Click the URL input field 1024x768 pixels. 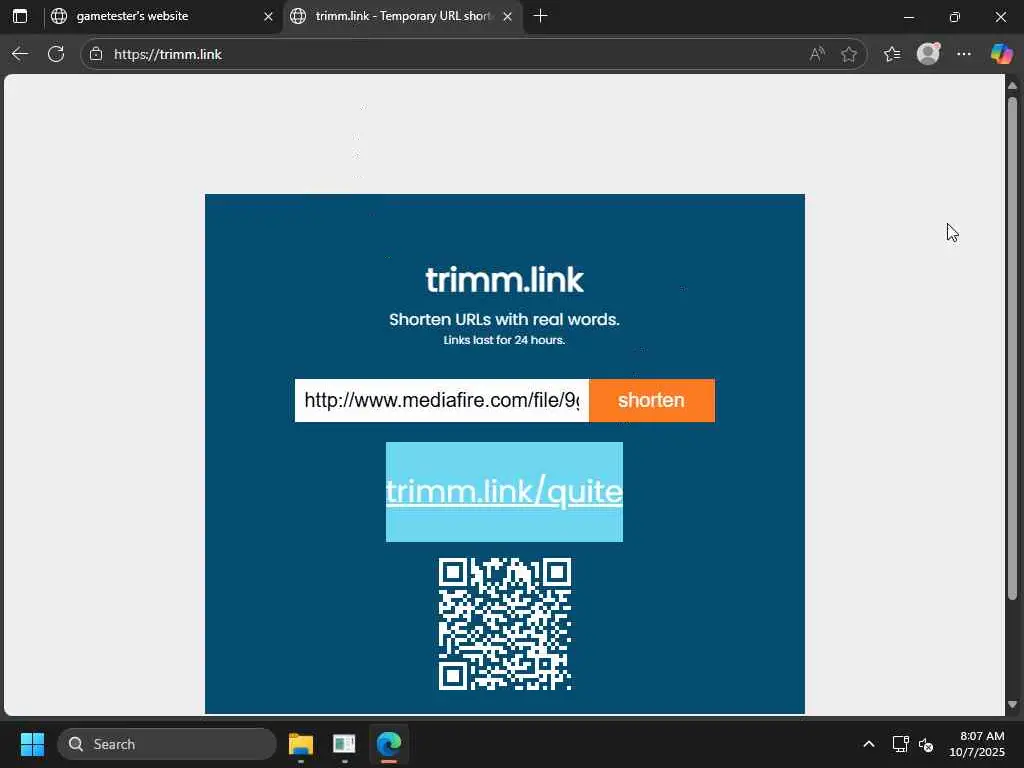(x=441, y=400)
